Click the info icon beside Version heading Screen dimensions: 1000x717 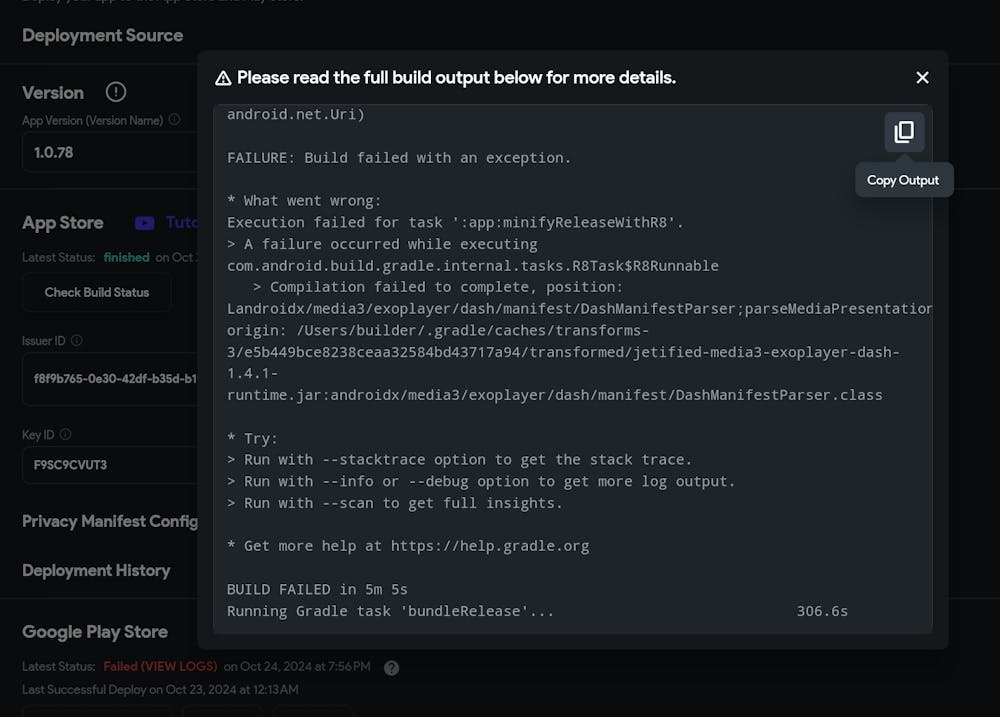(116, 92)
